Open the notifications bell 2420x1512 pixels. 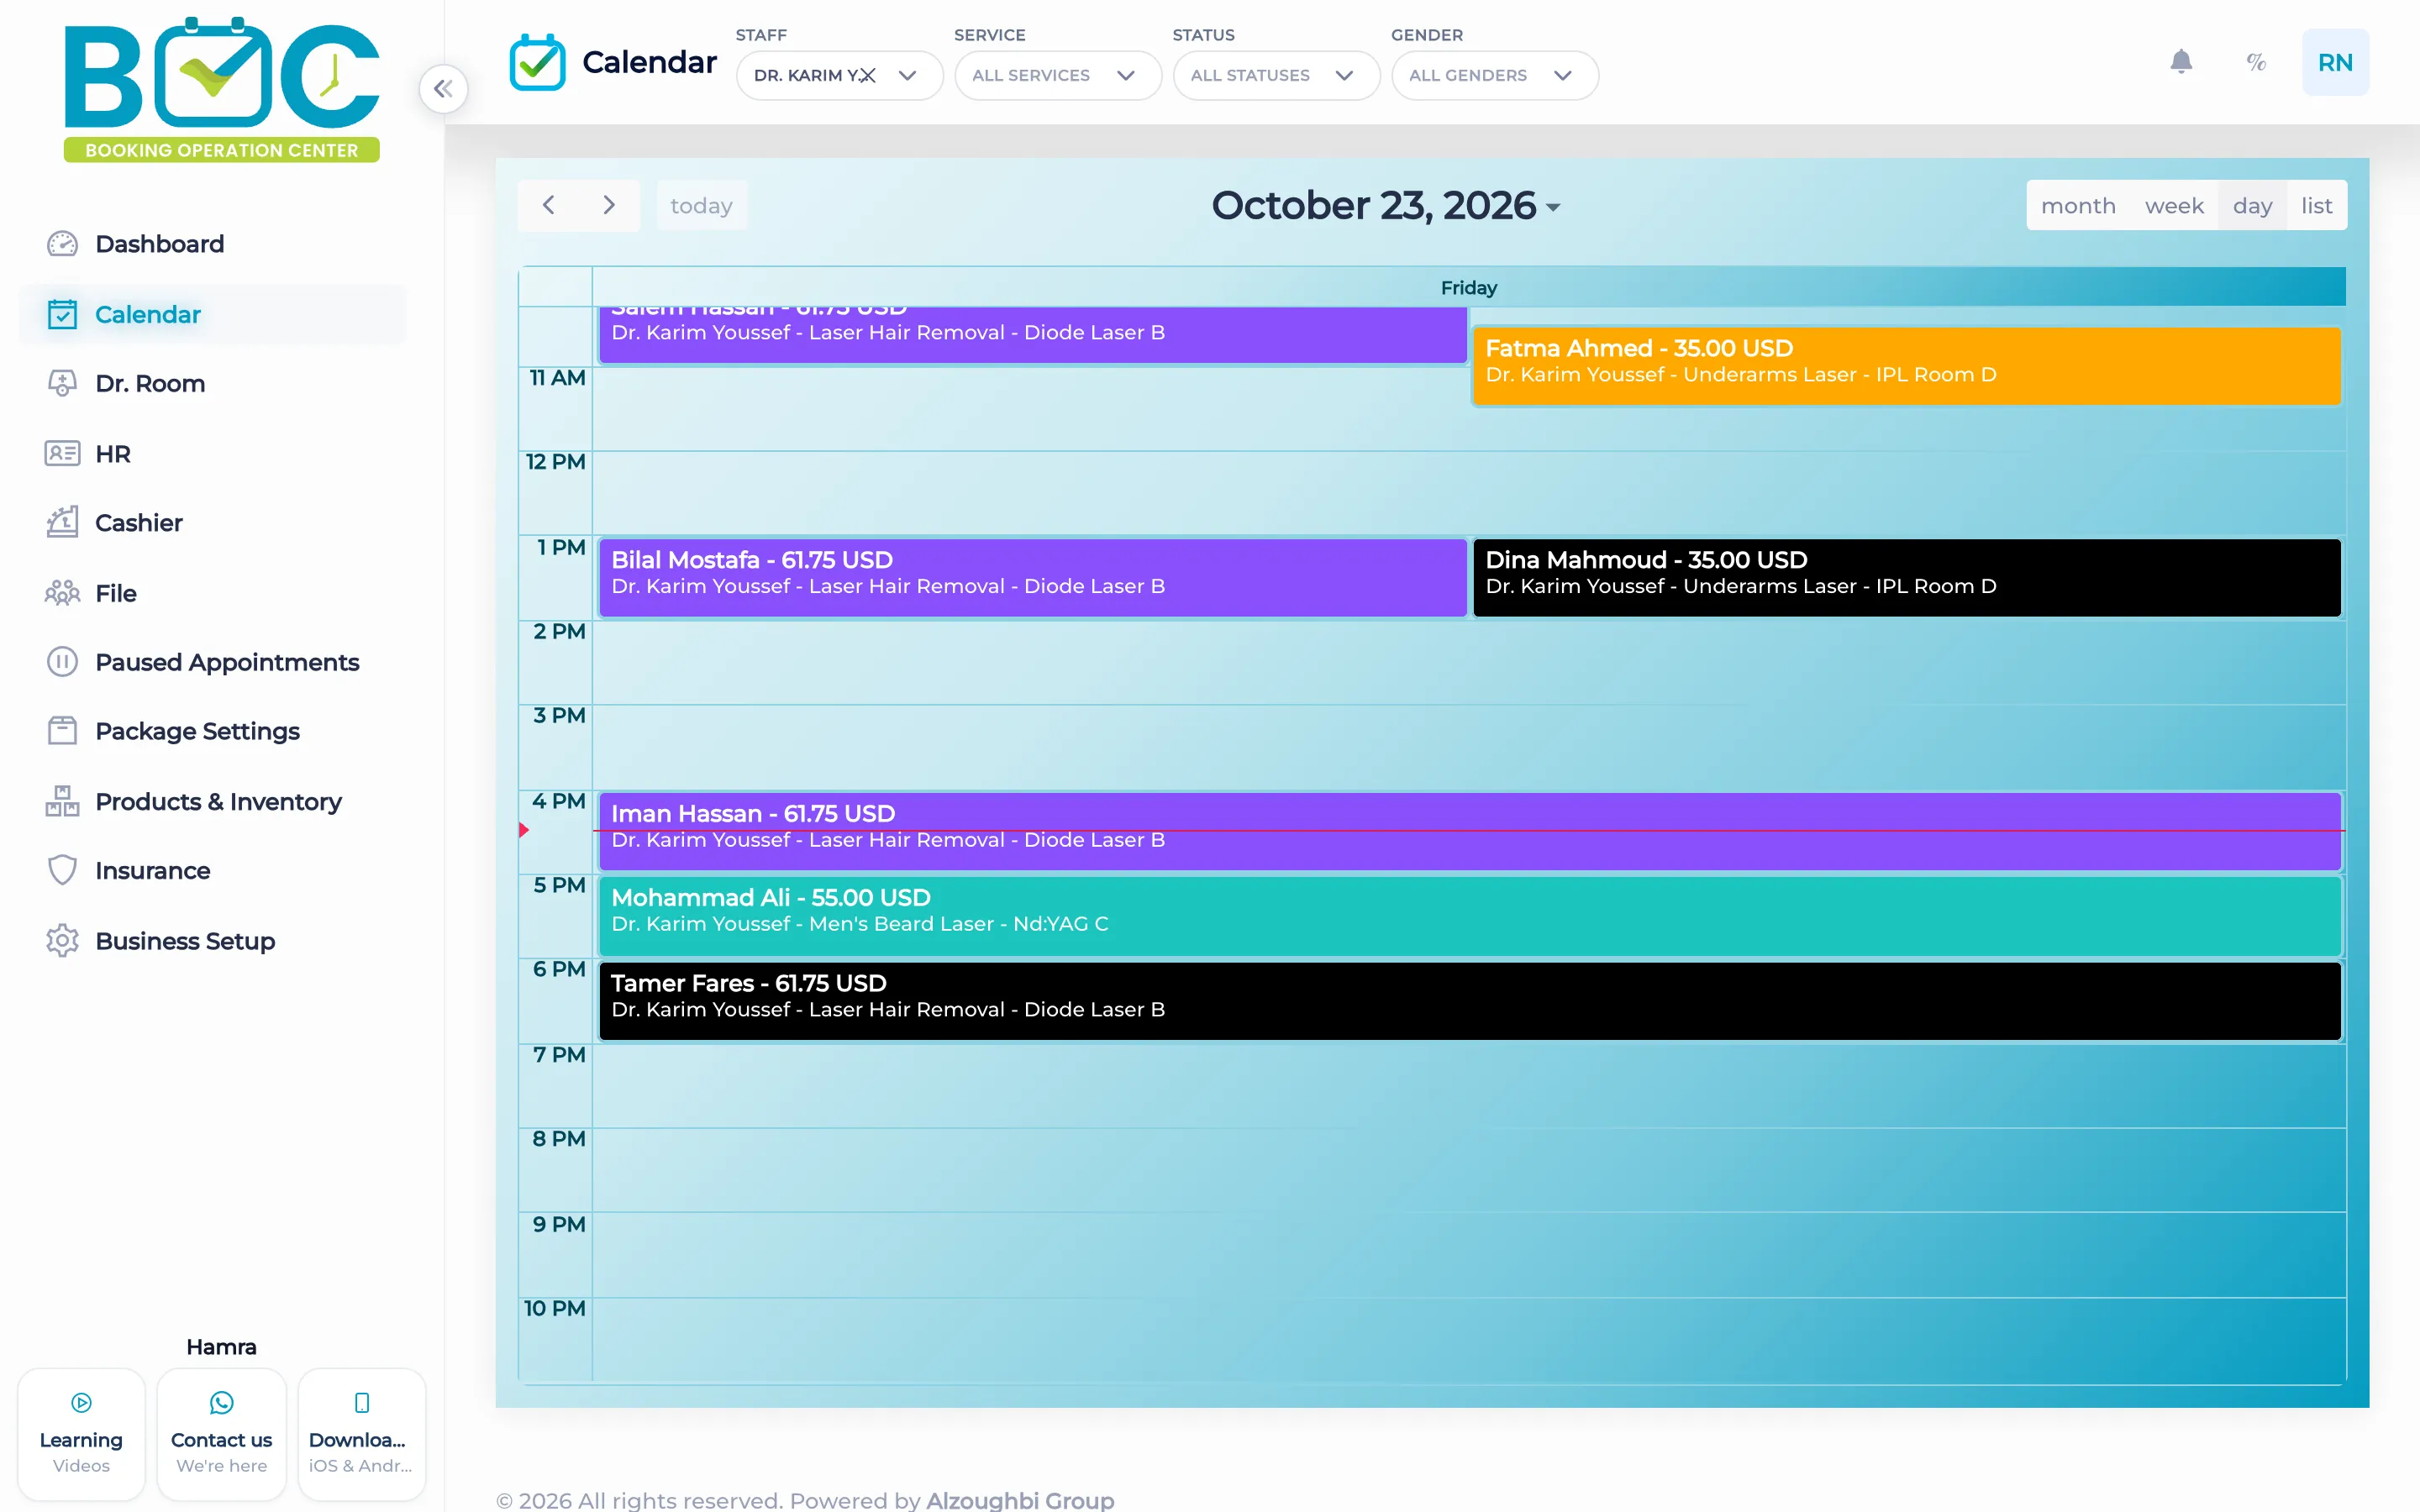2181,62
